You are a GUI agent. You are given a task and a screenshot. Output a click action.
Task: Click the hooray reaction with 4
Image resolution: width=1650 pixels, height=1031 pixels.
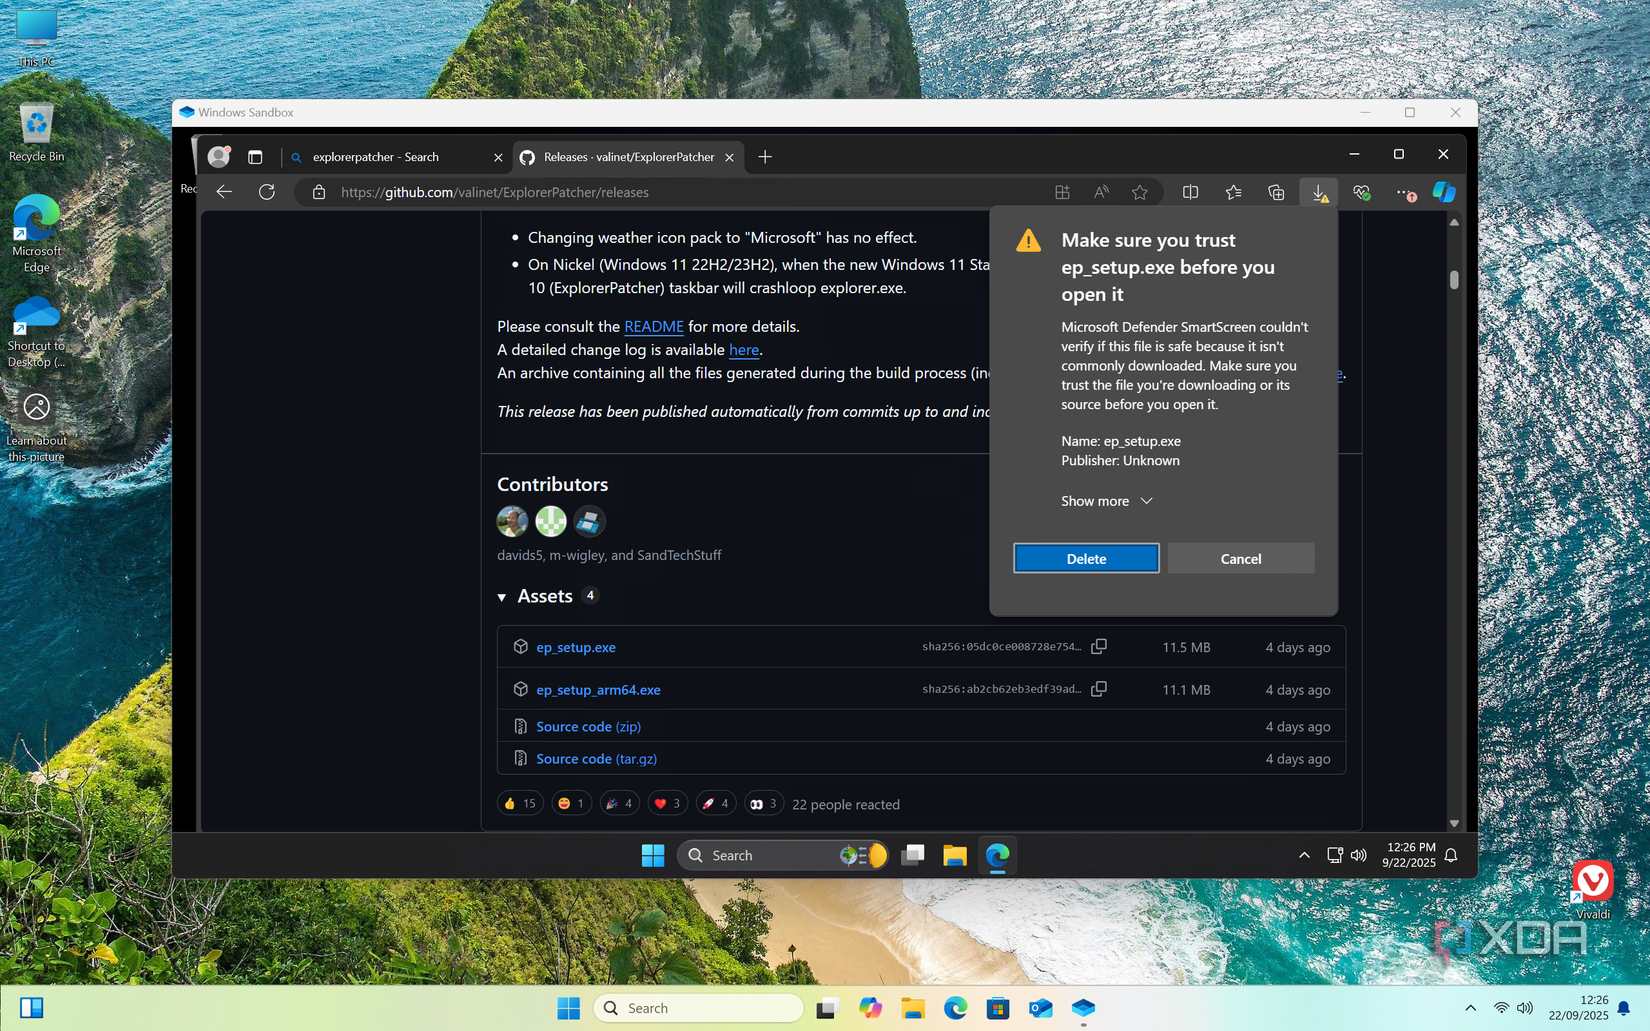[x=620, y=803]
